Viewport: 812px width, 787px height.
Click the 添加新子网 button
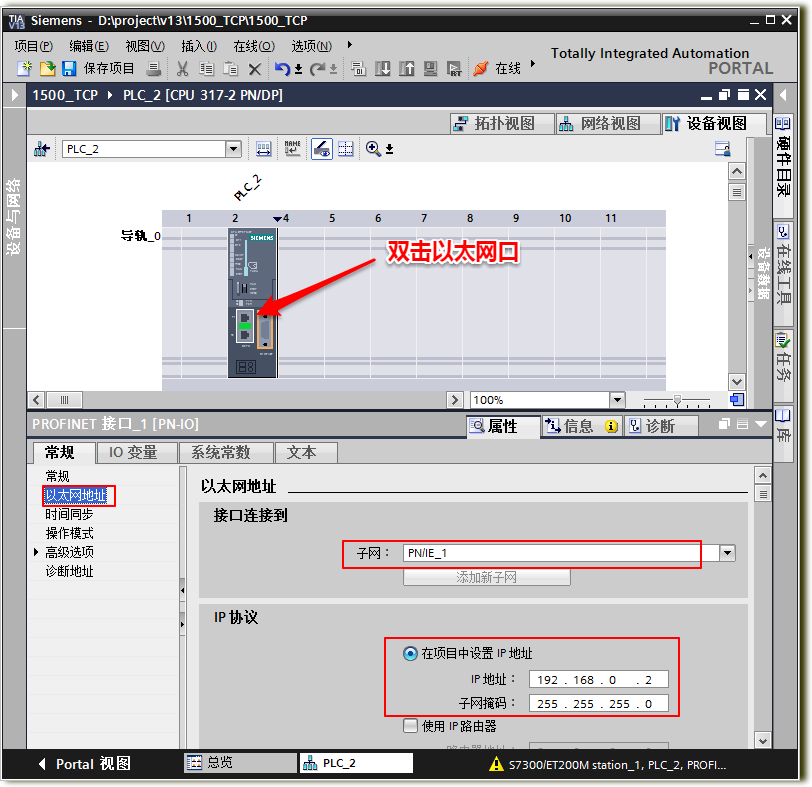tap(487, 577)
